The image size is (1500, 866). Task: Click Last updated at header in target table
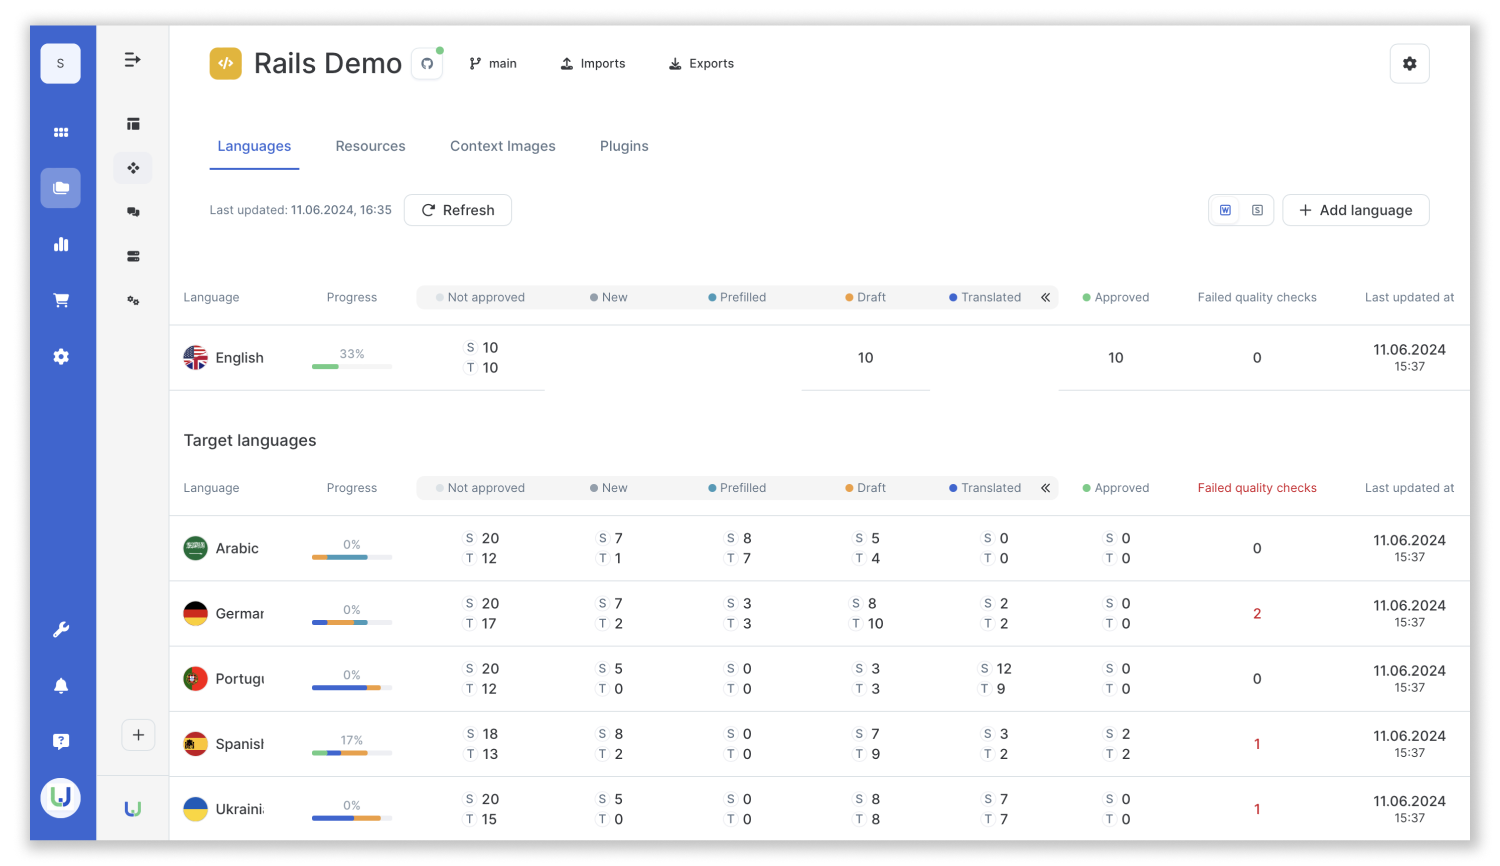[1410, 488]
